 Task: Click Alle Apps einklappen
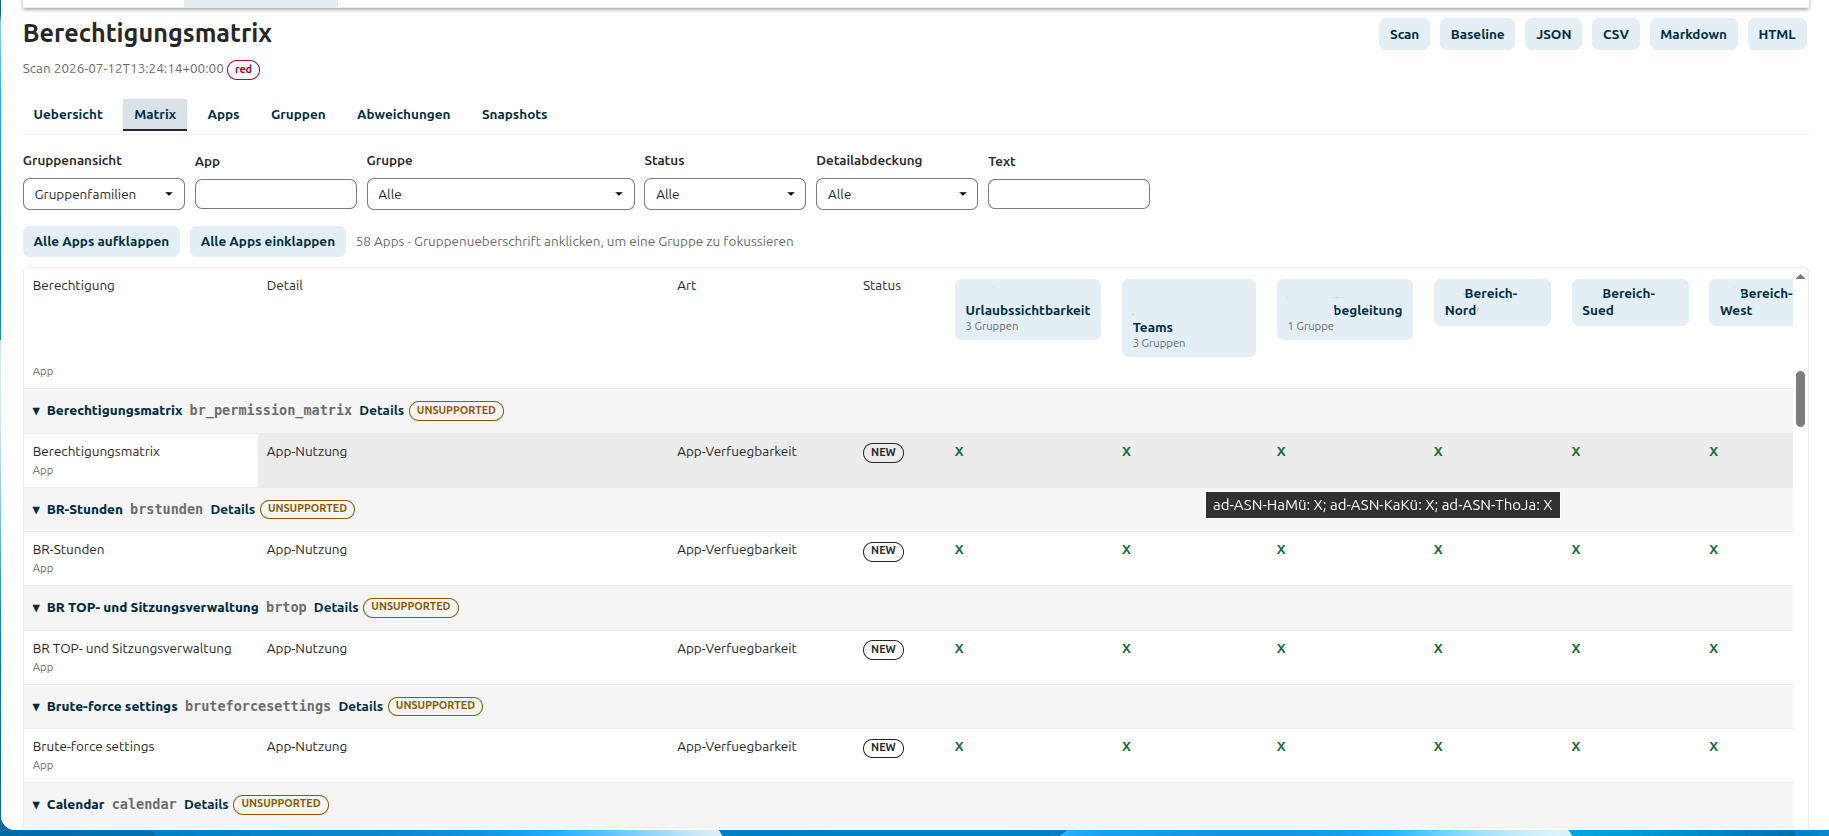268,242
